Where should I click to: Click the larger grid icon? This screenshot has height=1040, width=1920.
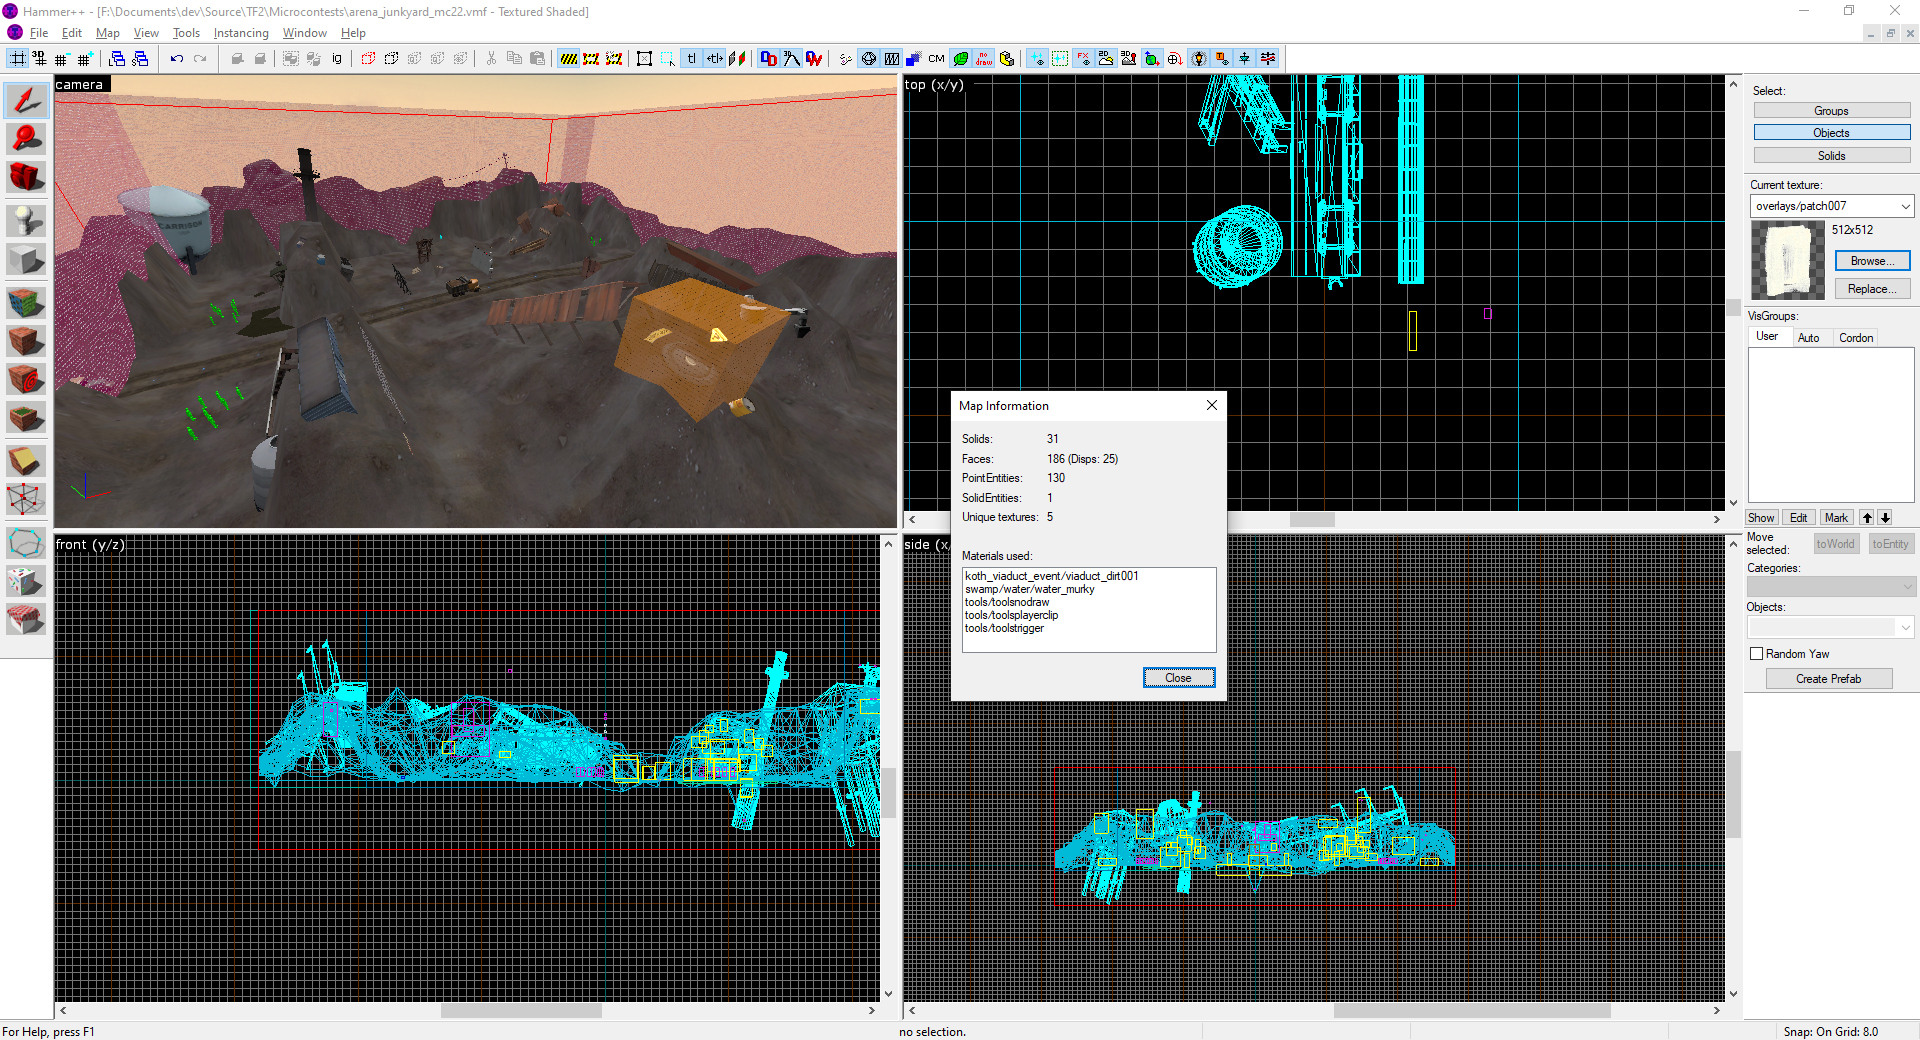(x=84, y=59)
